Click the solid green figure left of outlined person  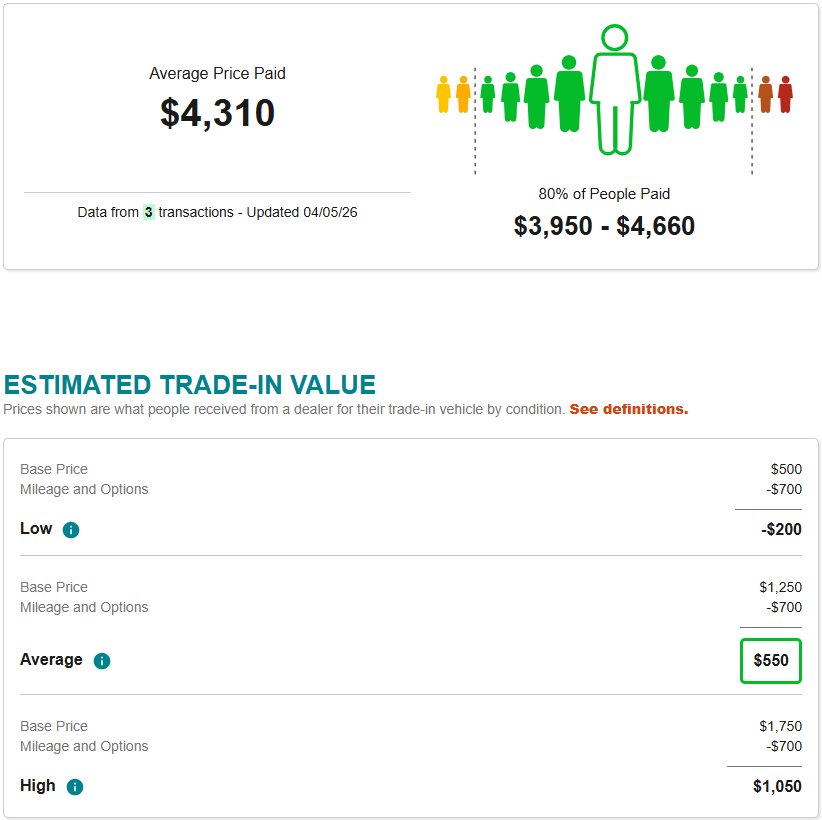(569, 92)
